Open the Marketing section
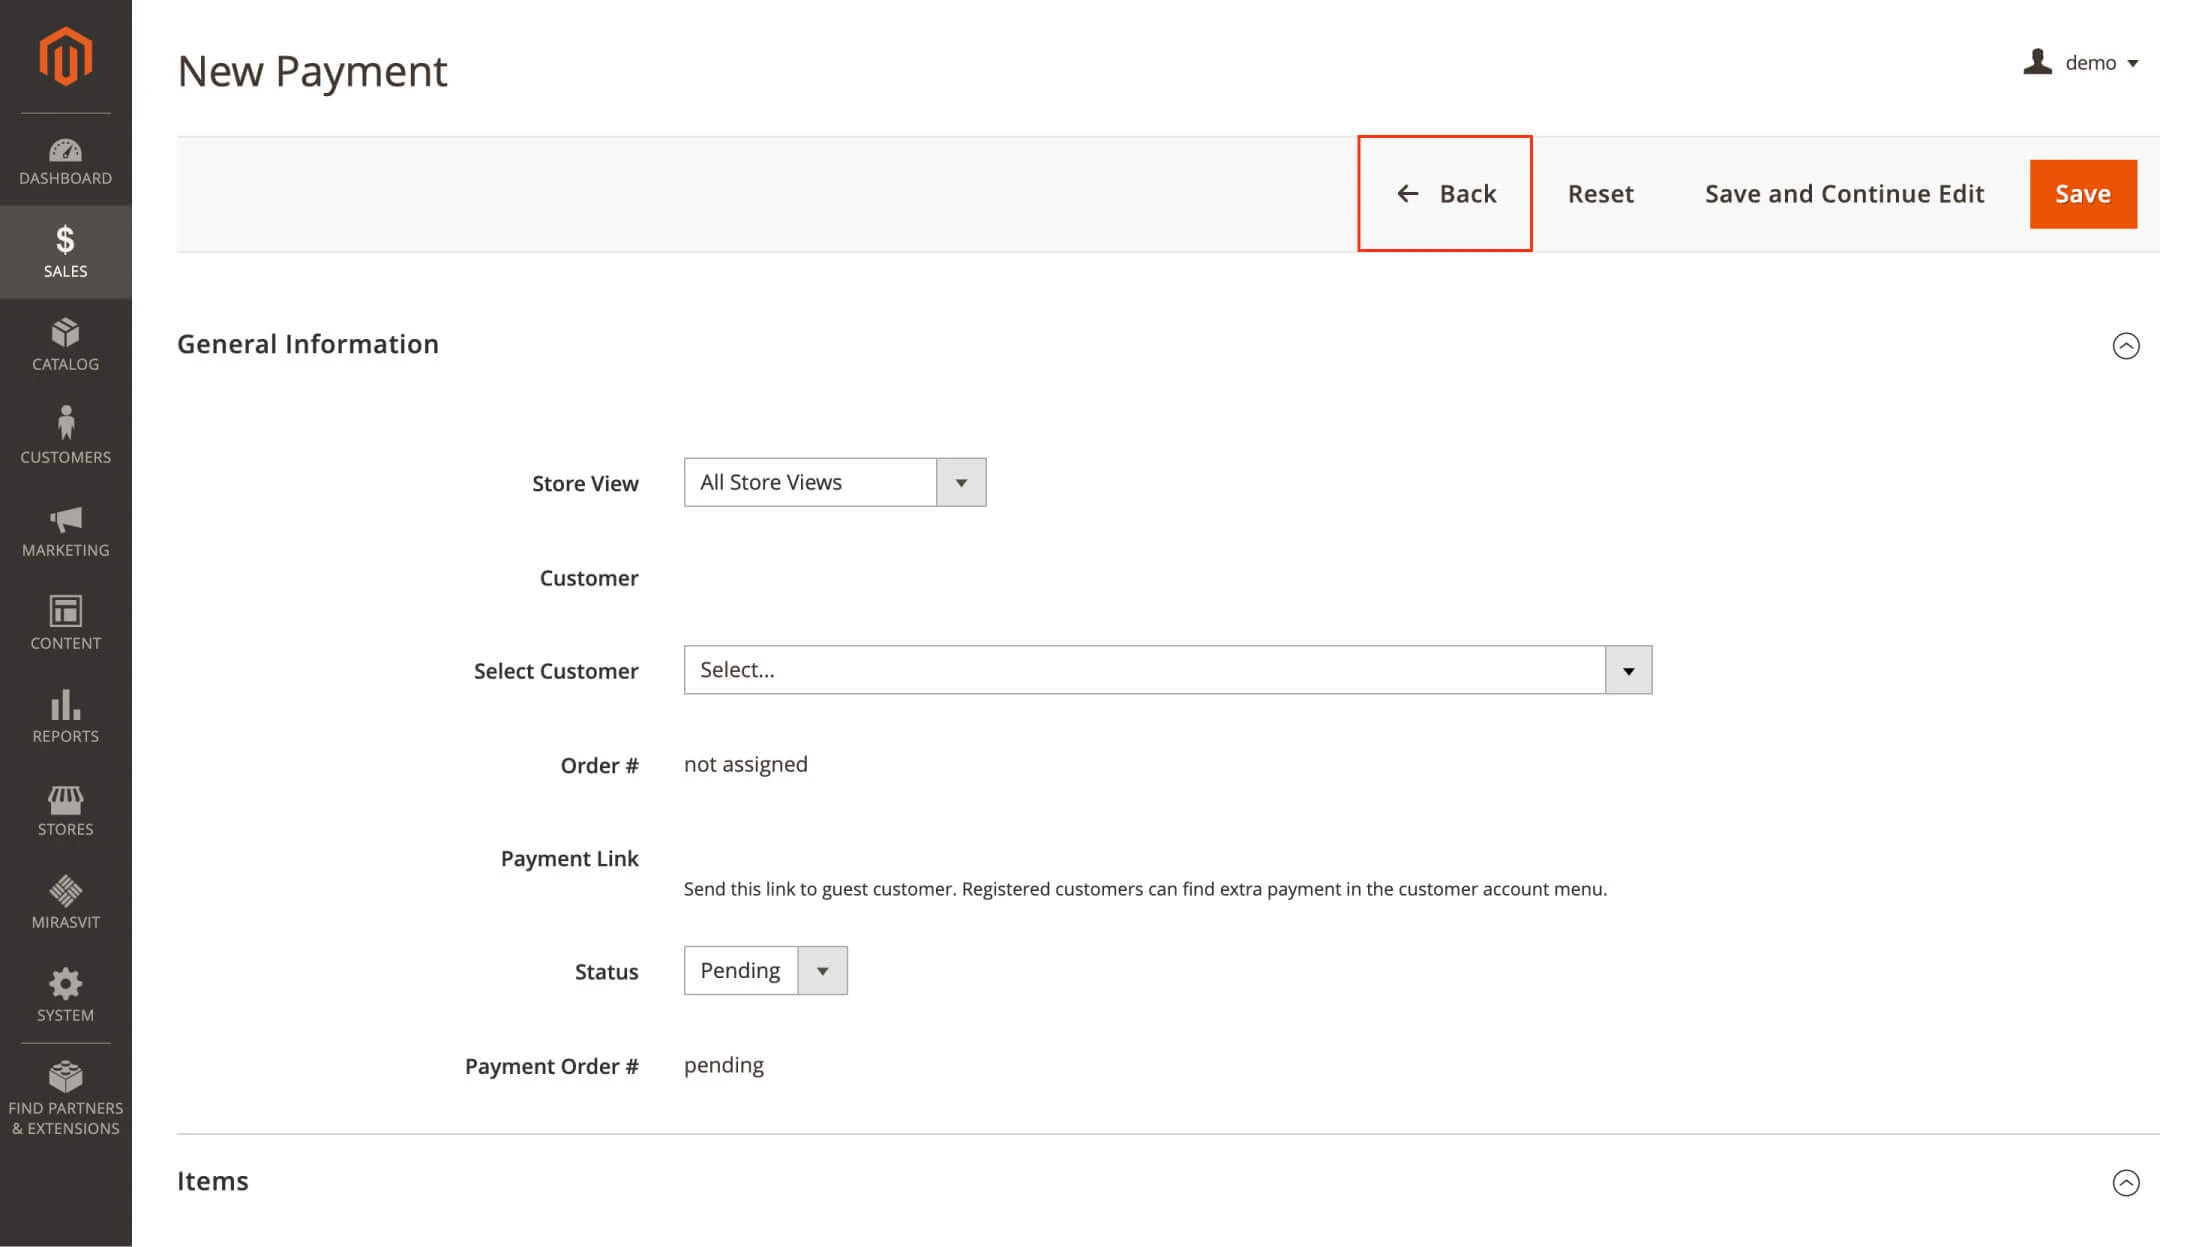Image resolution: width=2205 pixels, height=1247 pixels. [x=65, y=530]
